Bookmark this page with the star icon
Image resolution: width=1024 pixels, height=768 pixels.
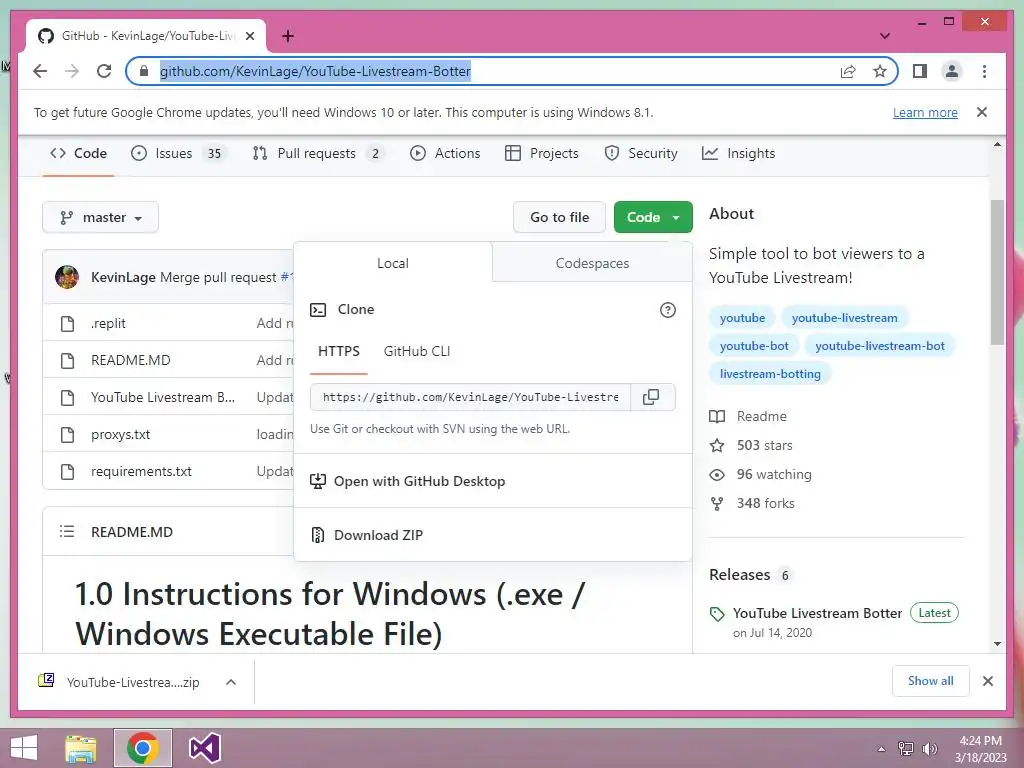tap(880, 71)
